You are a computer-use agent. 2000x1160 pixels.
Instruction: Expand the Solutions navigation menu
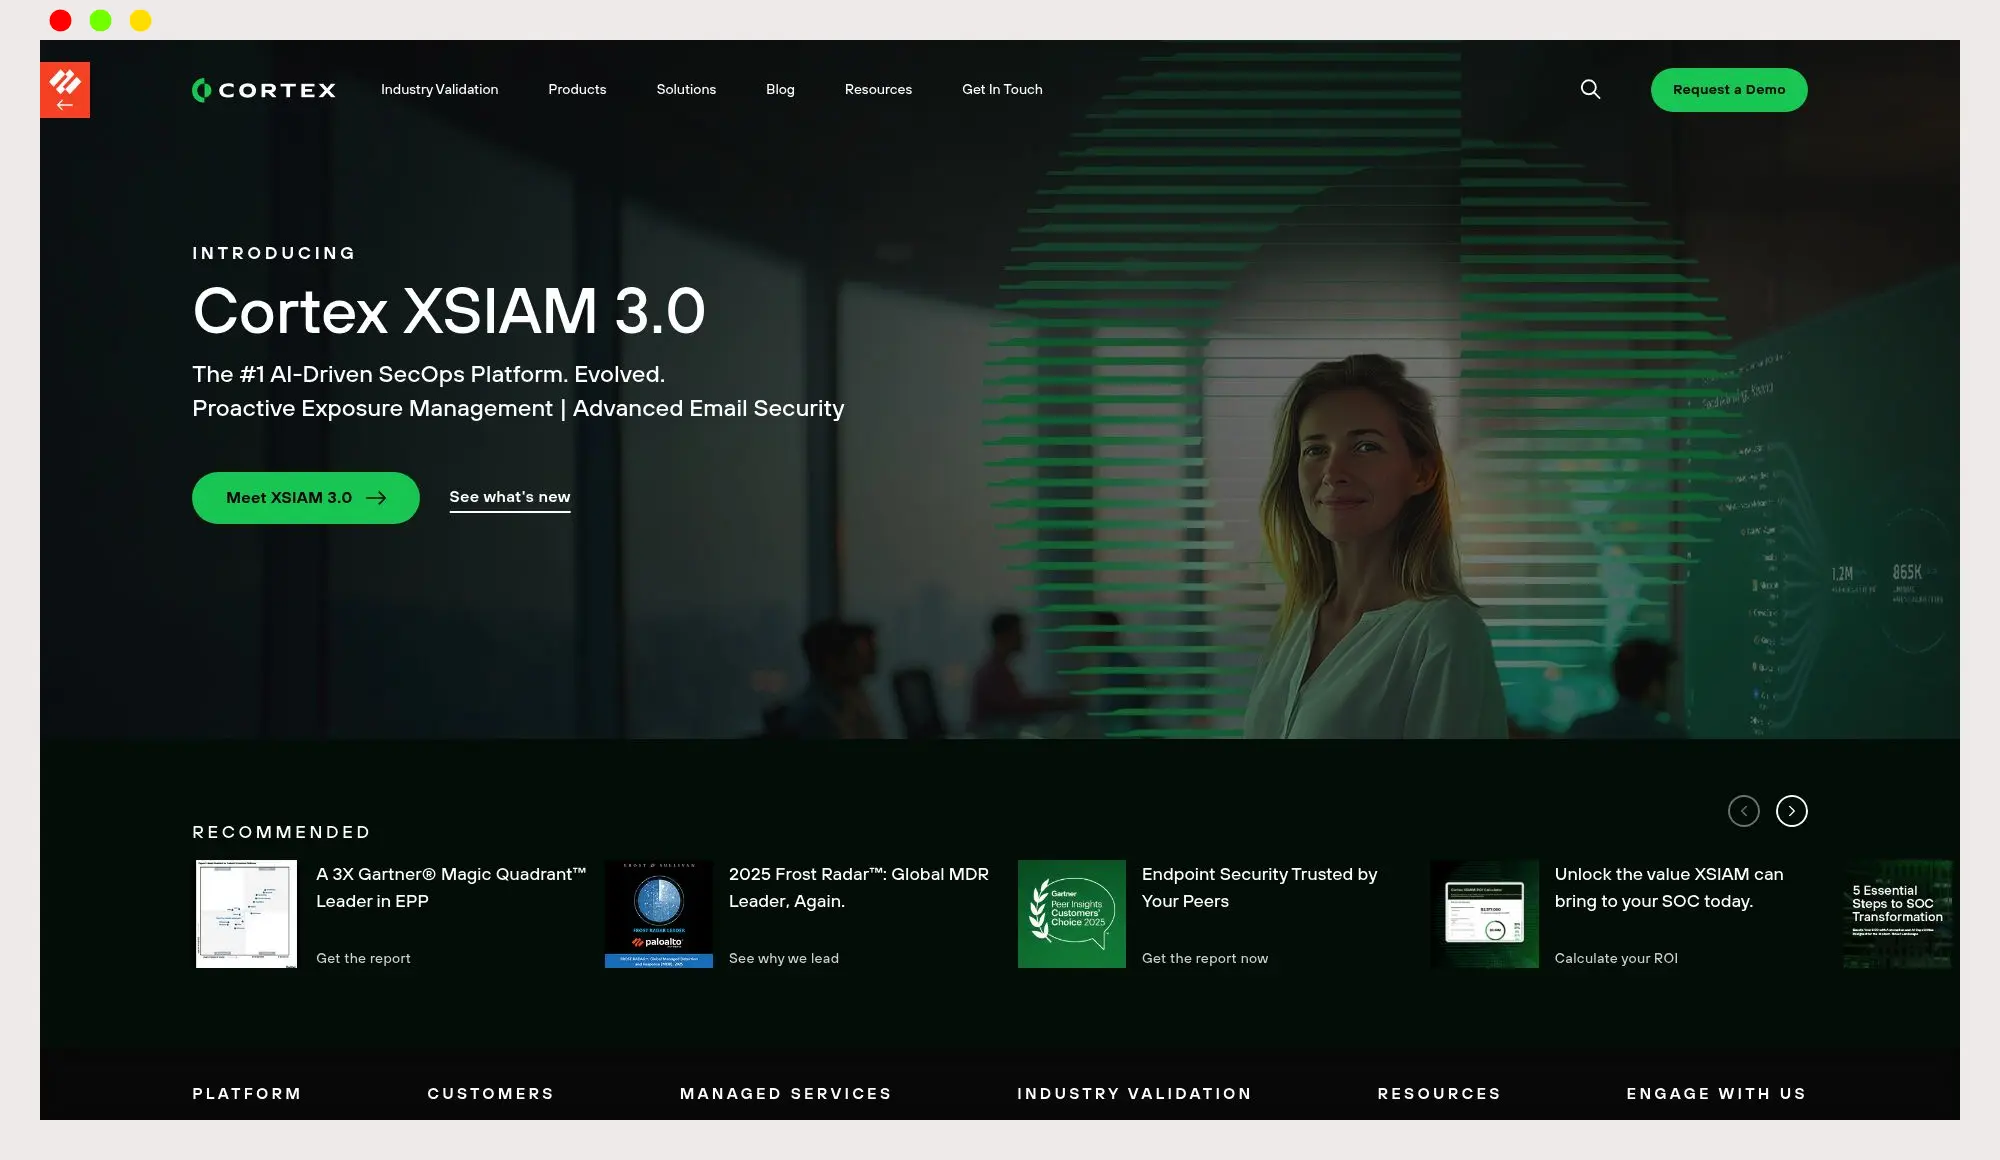[686, 90]
